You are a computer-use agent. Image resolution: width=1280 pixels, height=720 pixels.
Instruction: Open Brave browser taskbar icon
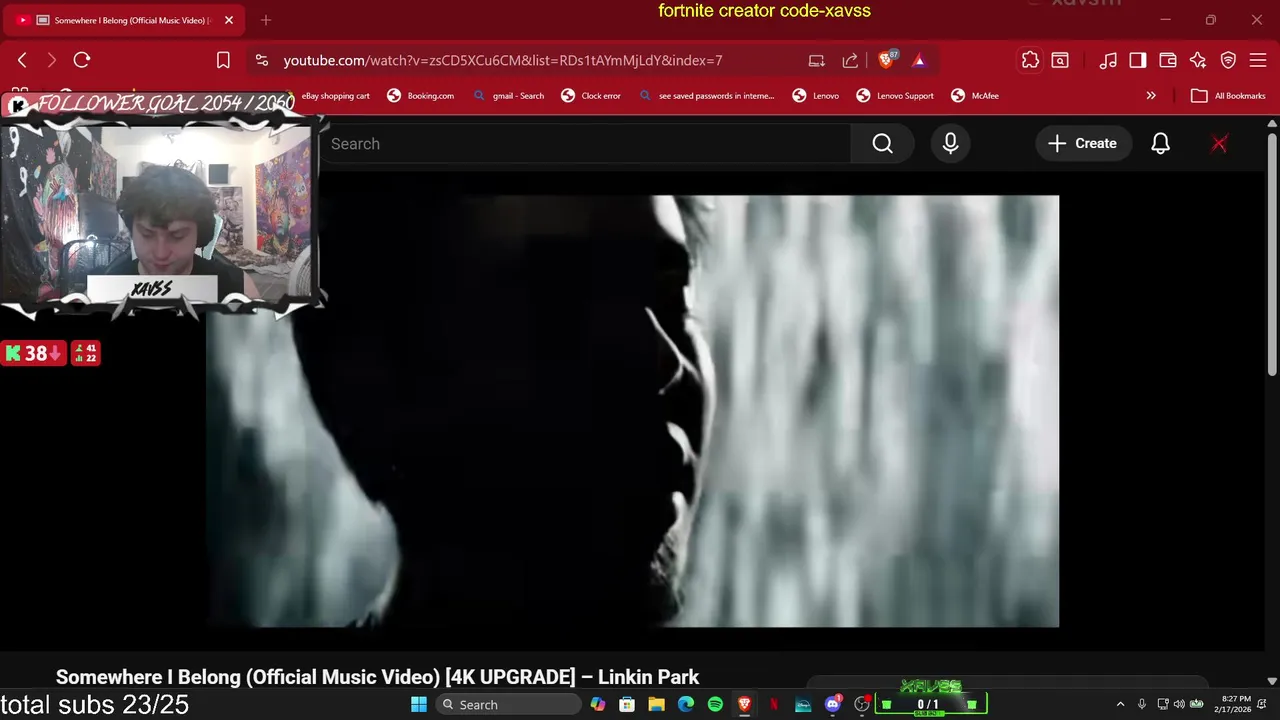click(x=744, y=705)
